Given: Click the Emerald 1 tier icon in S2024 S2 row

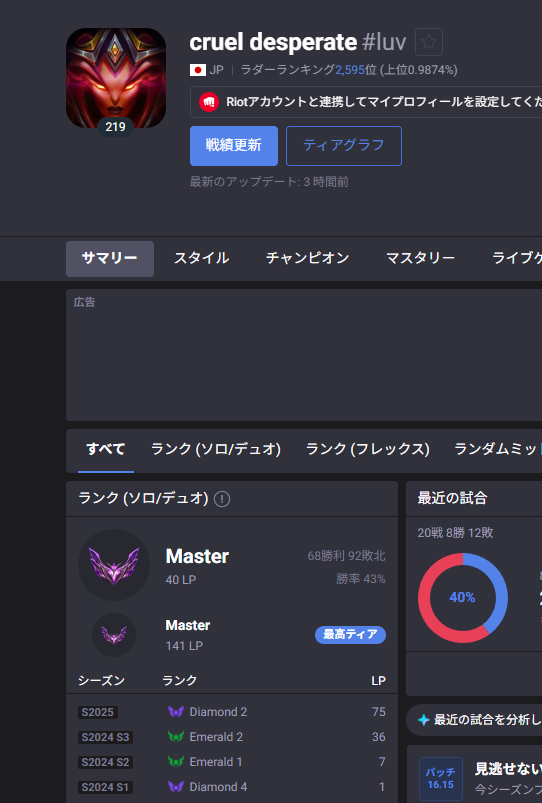Looking at the screenshot, I should tap(176, 762).
